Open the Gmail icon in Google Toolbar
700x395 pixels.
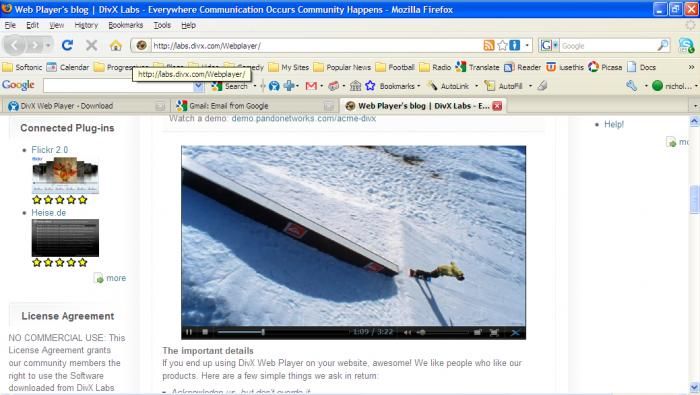click(311, 86)
